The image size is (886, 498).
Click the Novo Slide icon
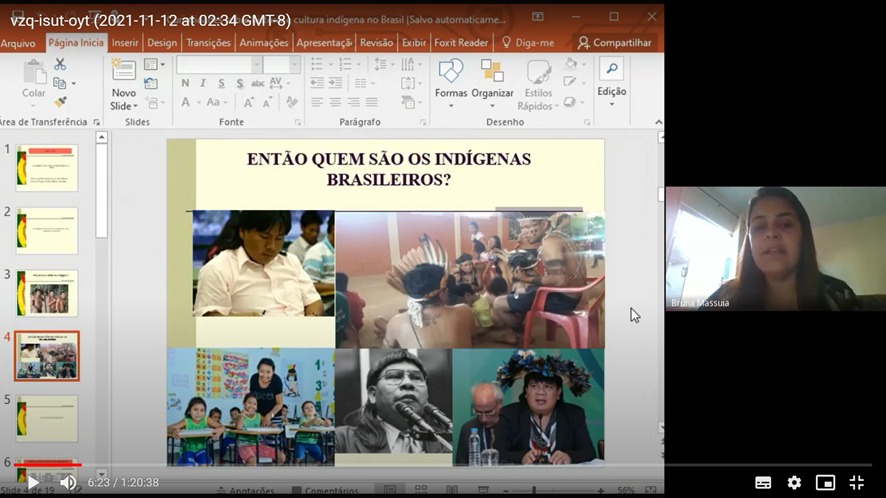tap(123, 70)
